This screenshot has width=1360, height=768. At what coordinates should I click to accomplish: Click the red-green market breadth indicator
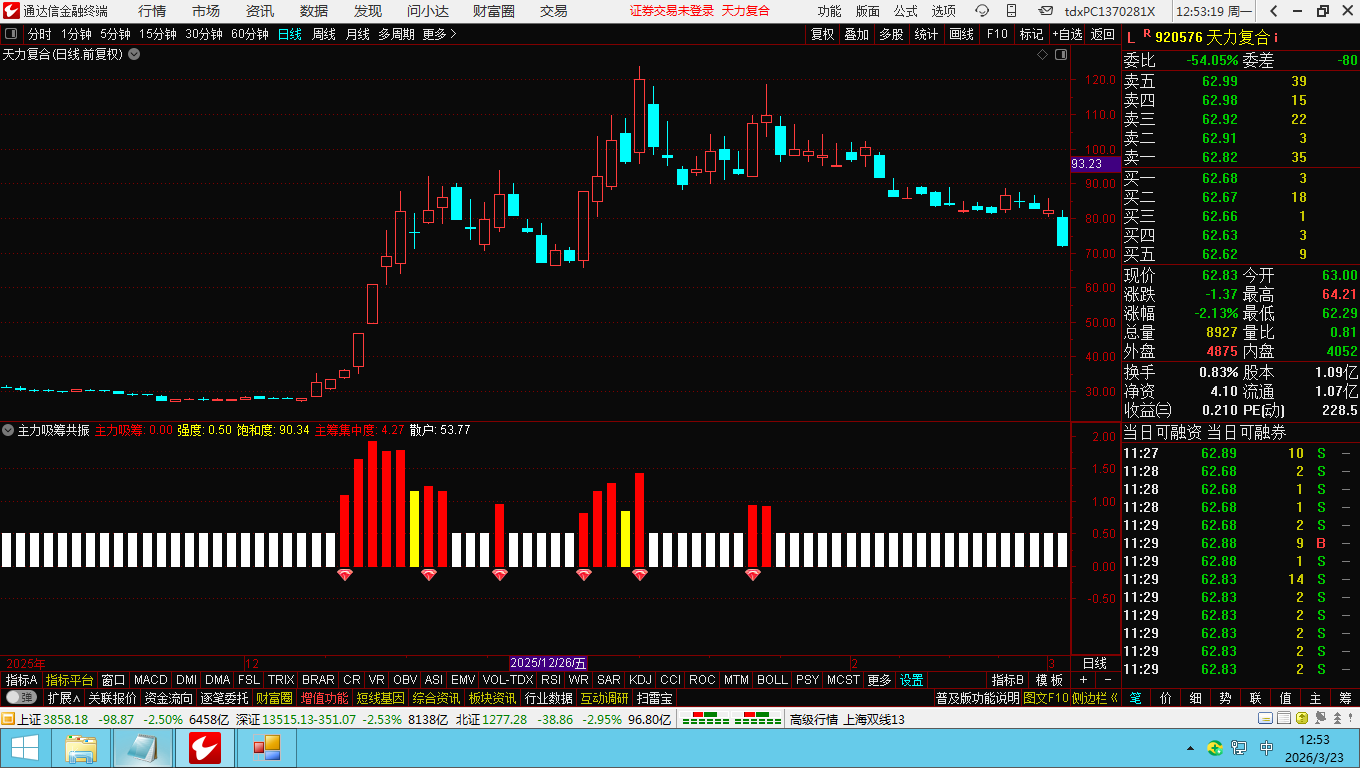(x=732, y=719)
